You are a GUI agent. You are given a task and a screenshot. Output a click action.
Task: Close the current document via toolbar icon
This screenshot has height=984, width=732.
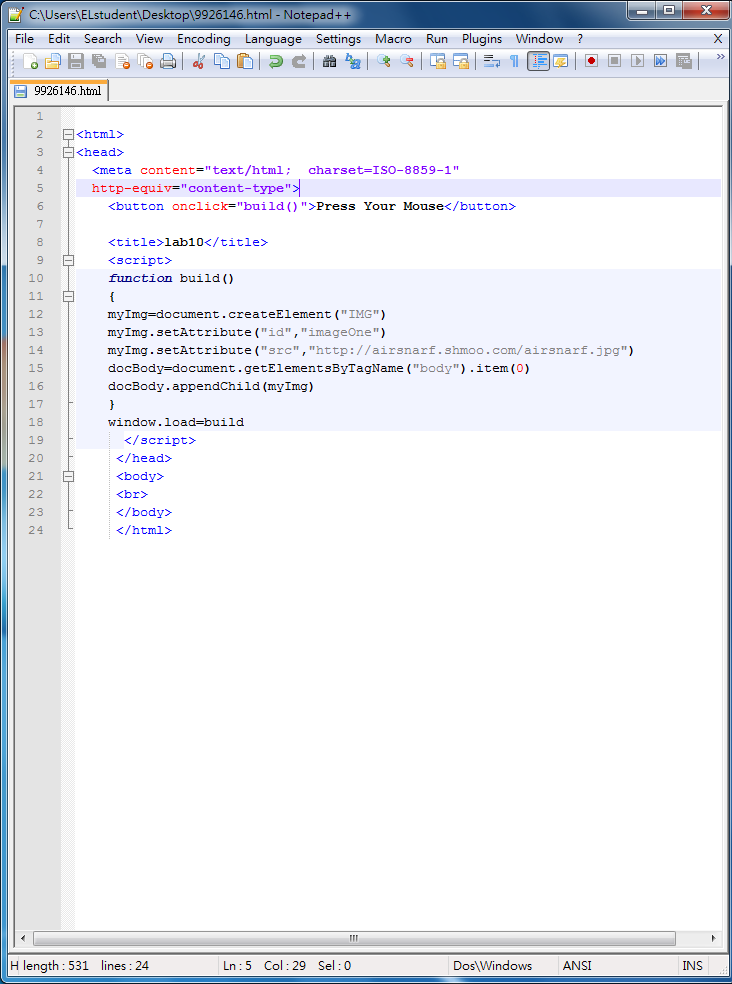pyautogui.click(x=122, y=61)
